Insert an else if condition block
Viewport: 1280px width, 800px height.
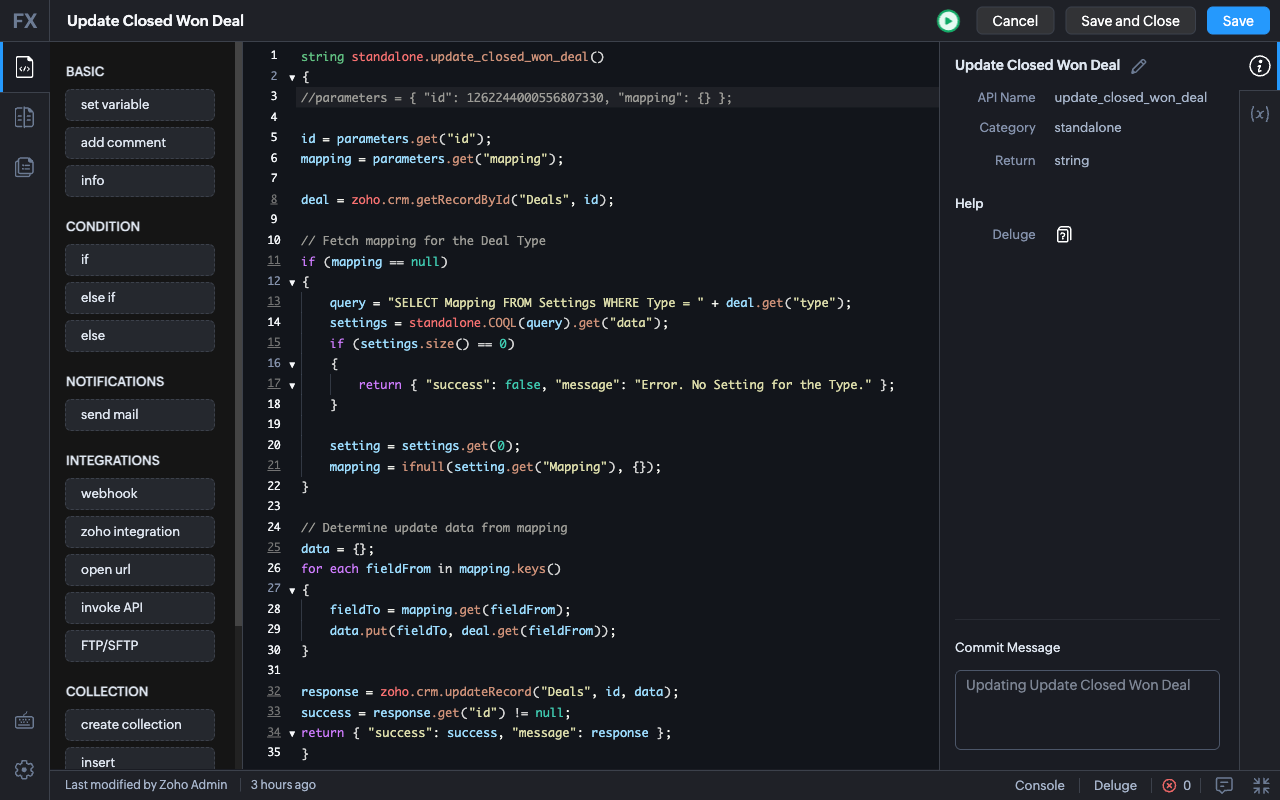(140, 298)
